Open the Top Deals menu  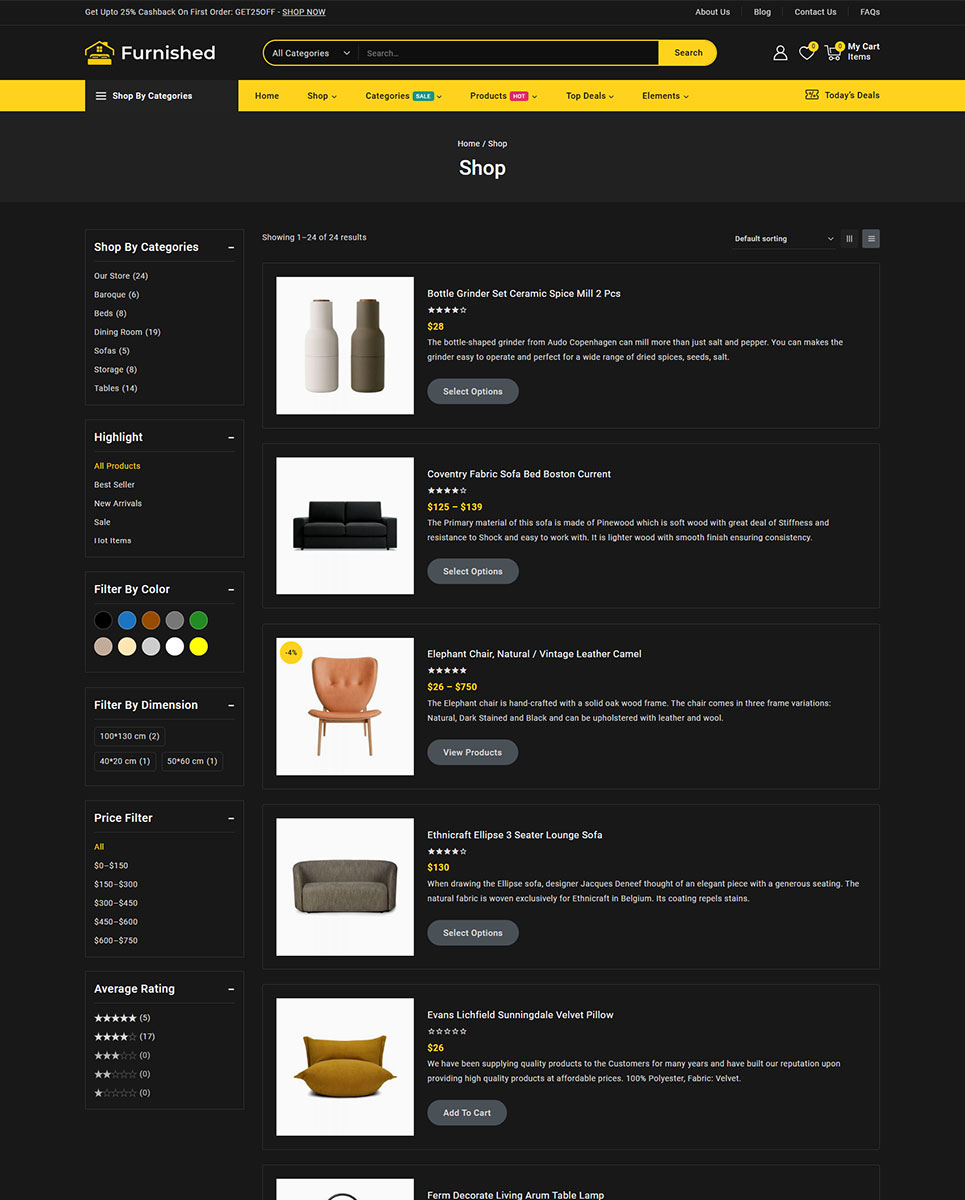pyautogui.click(x=589, y=96)
